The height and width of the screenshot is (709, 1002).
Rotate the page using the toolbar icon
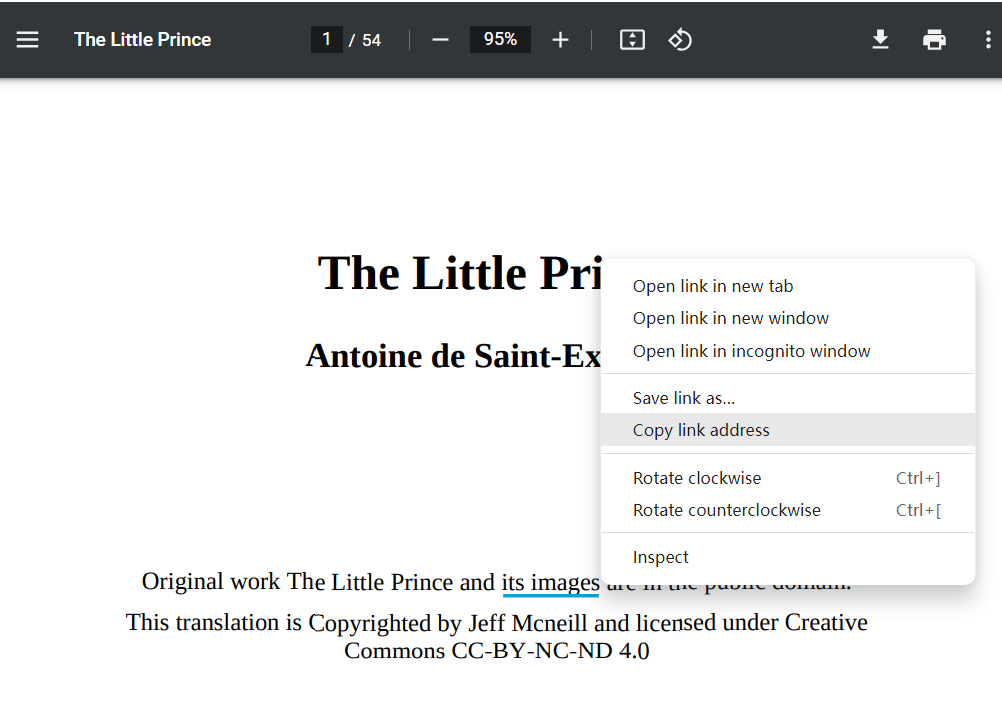(x=680, y=39)
